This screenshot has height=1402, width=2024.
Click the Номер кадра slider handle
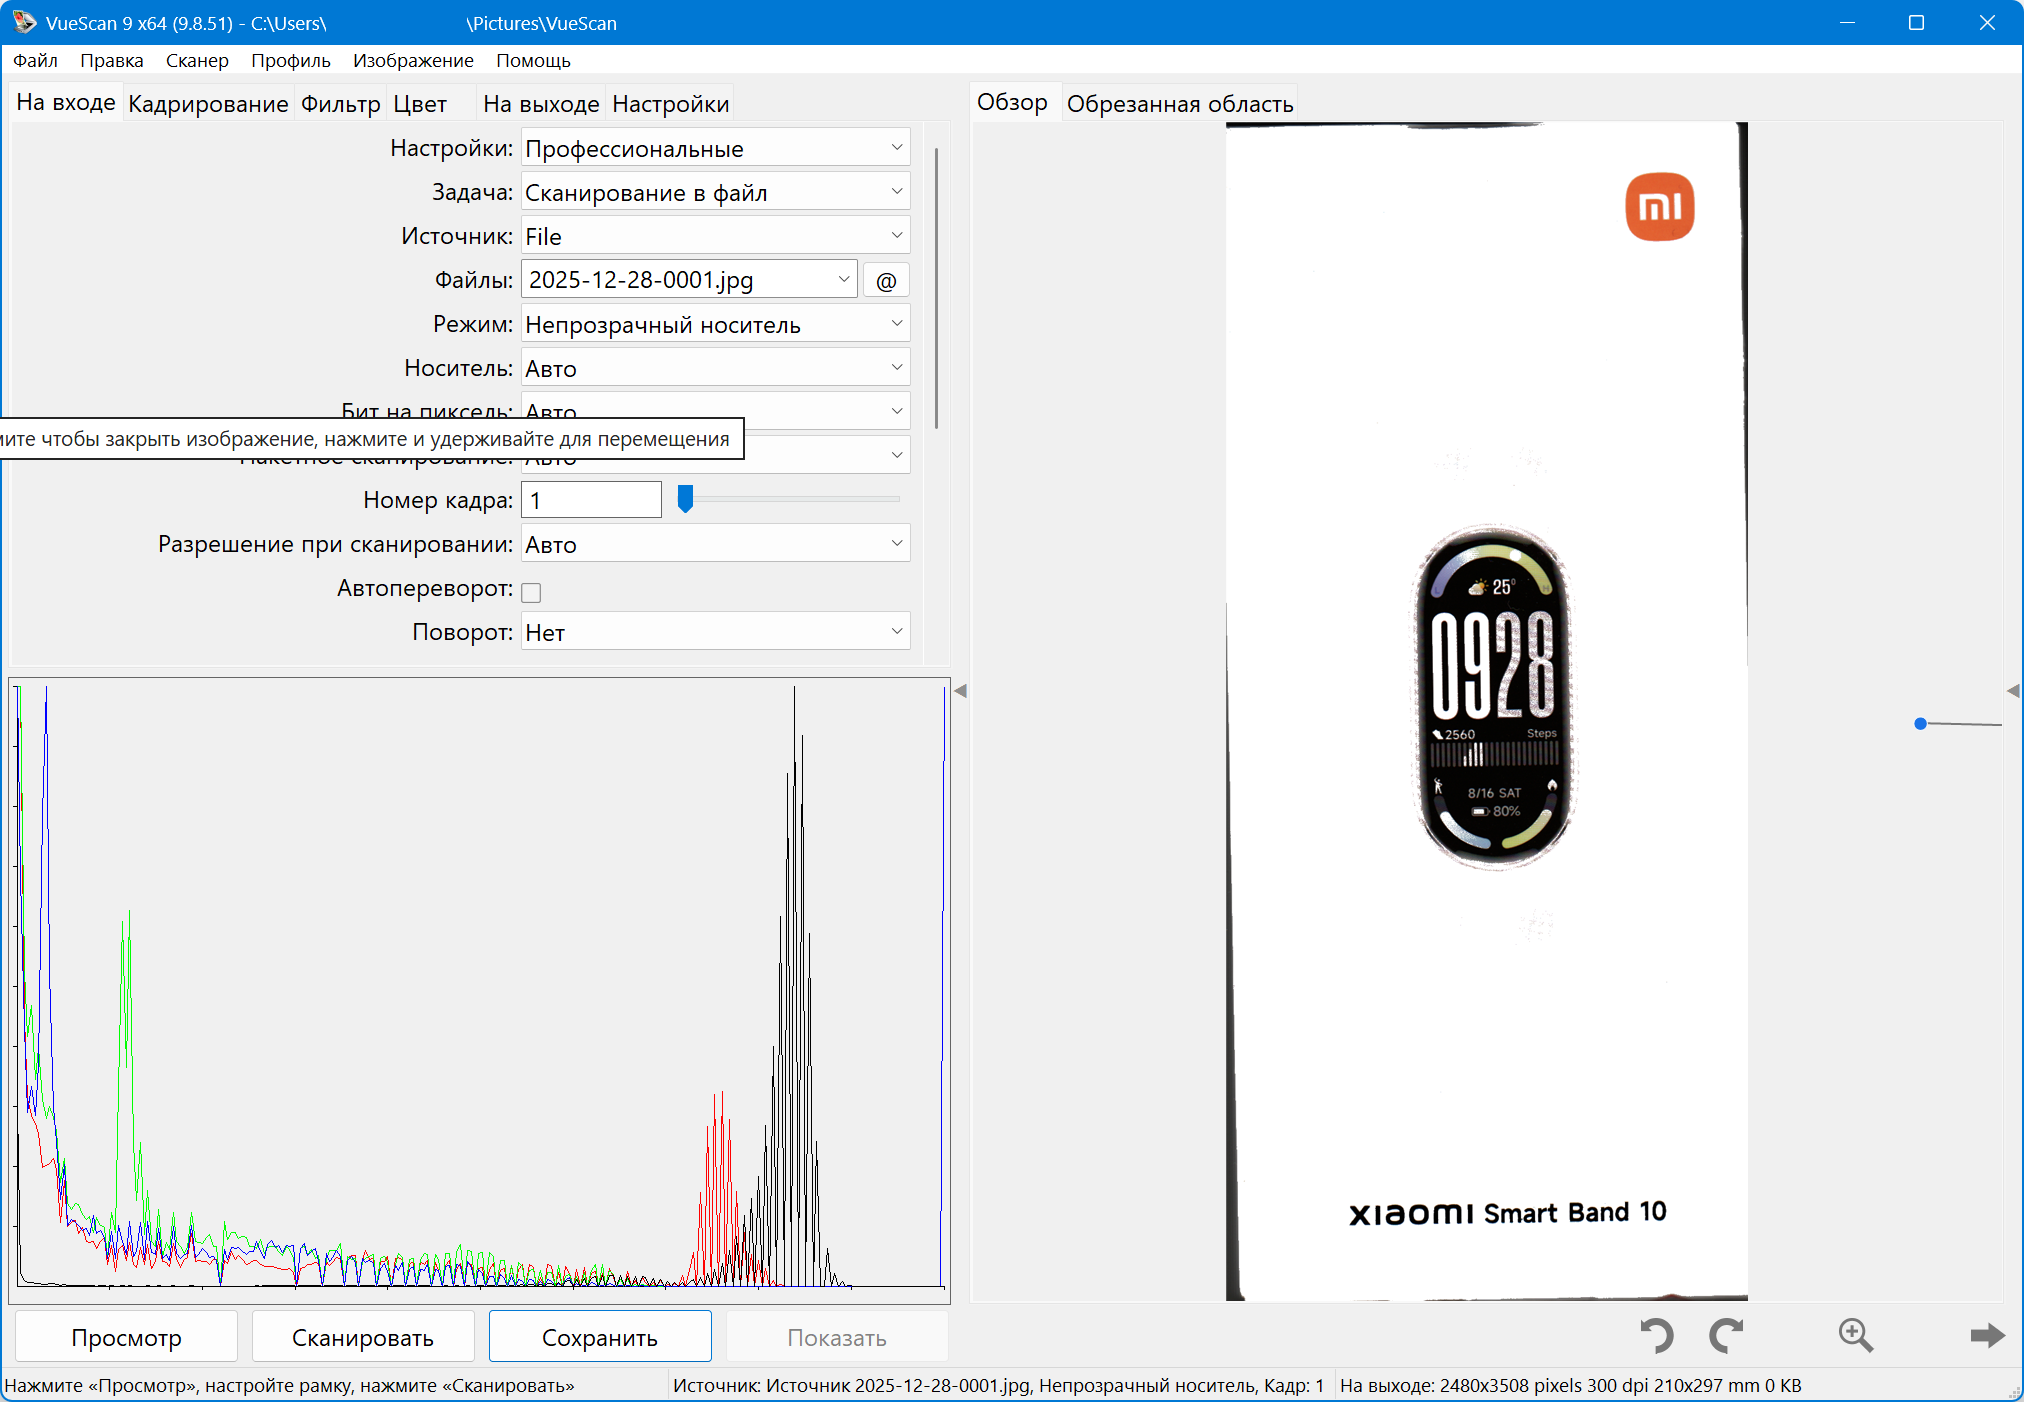point(685,498)
